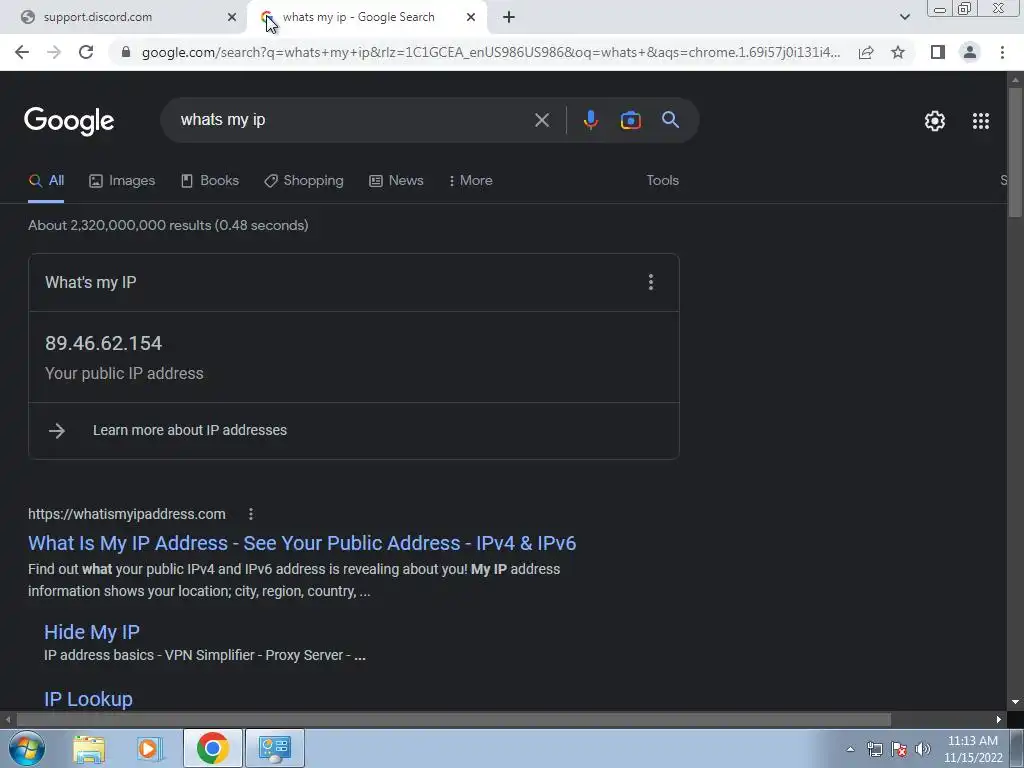Click the scroll right arrow
The width and height of the screenshot is (1024, 768).
pos(999,720)
